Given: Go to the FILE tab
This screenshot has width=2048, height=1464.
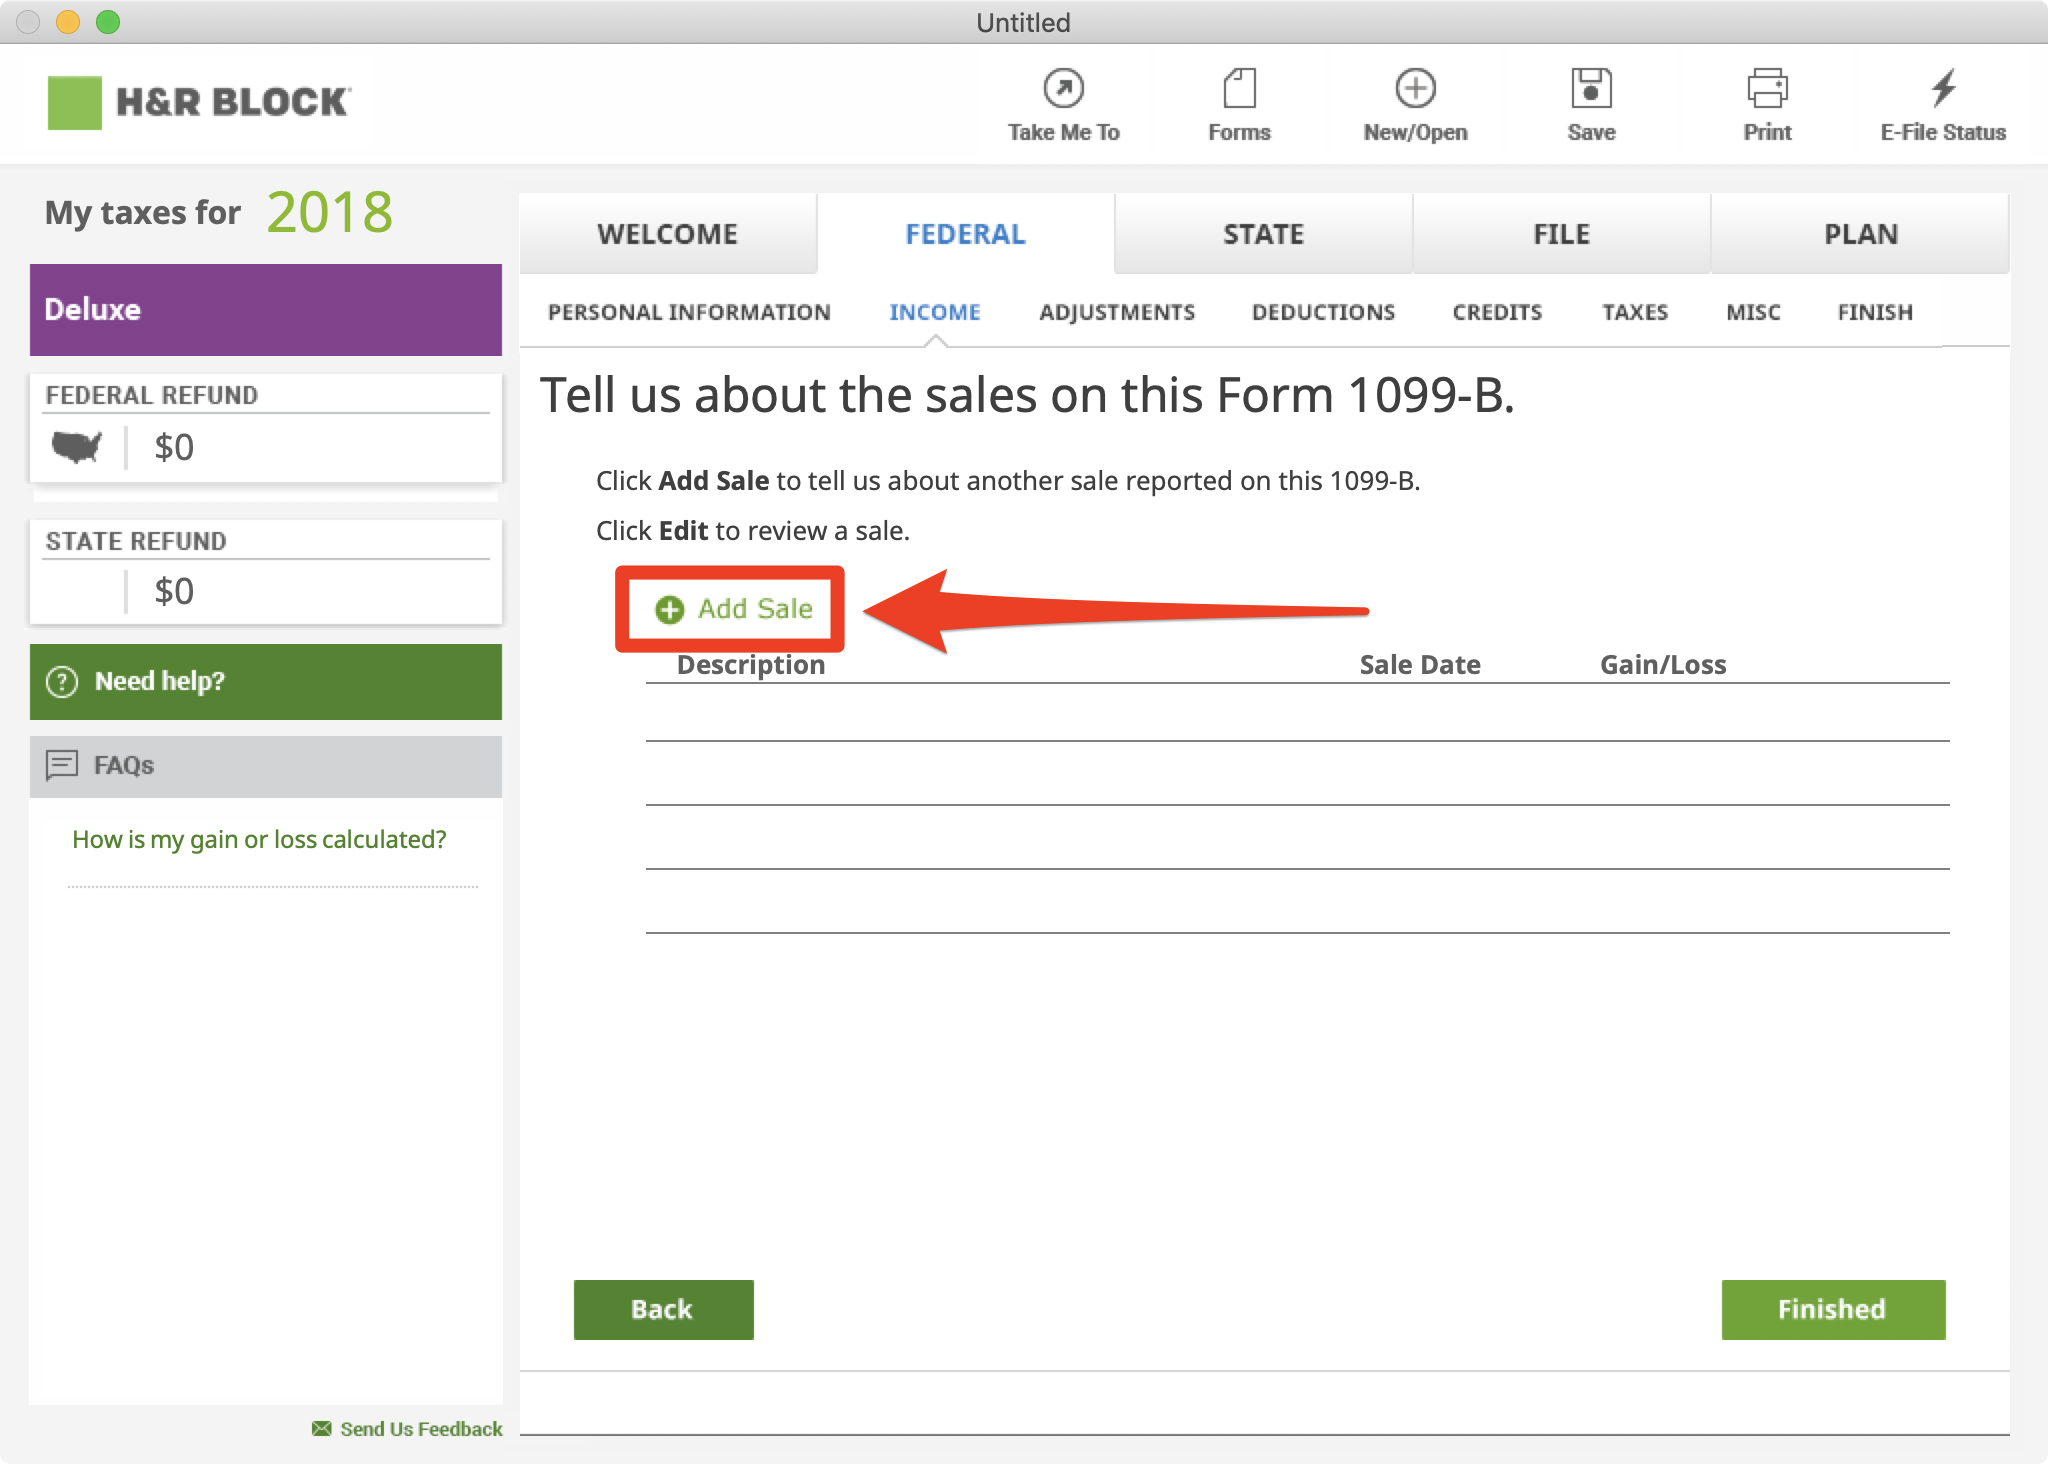Looking at the screenshot, I should coord(1561,234).
